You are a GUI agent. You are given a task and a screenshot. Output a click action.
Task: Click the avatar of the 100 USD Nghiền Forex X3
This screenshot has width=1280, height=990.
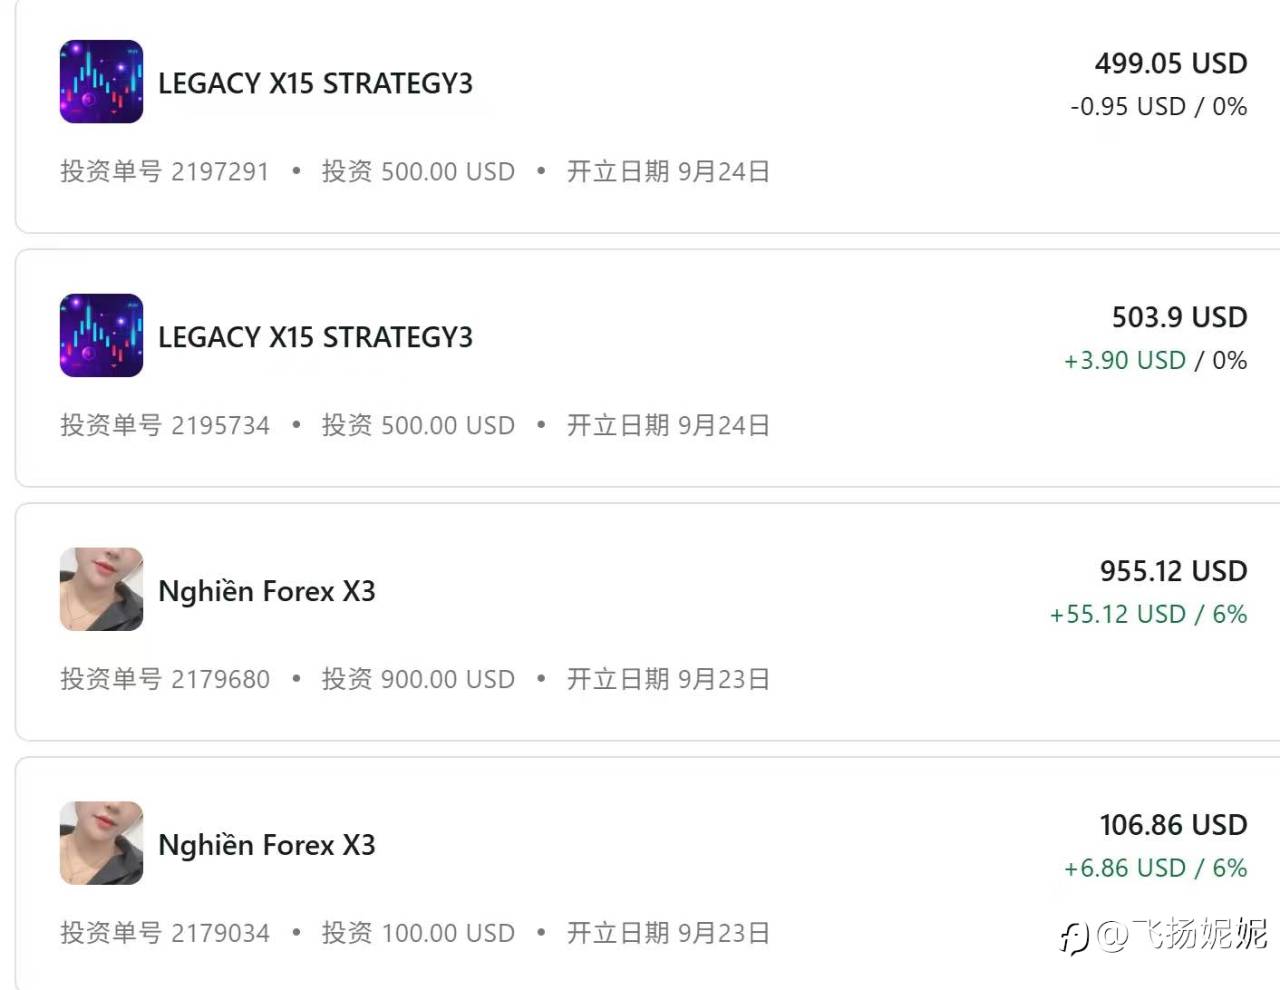point(101,843)
